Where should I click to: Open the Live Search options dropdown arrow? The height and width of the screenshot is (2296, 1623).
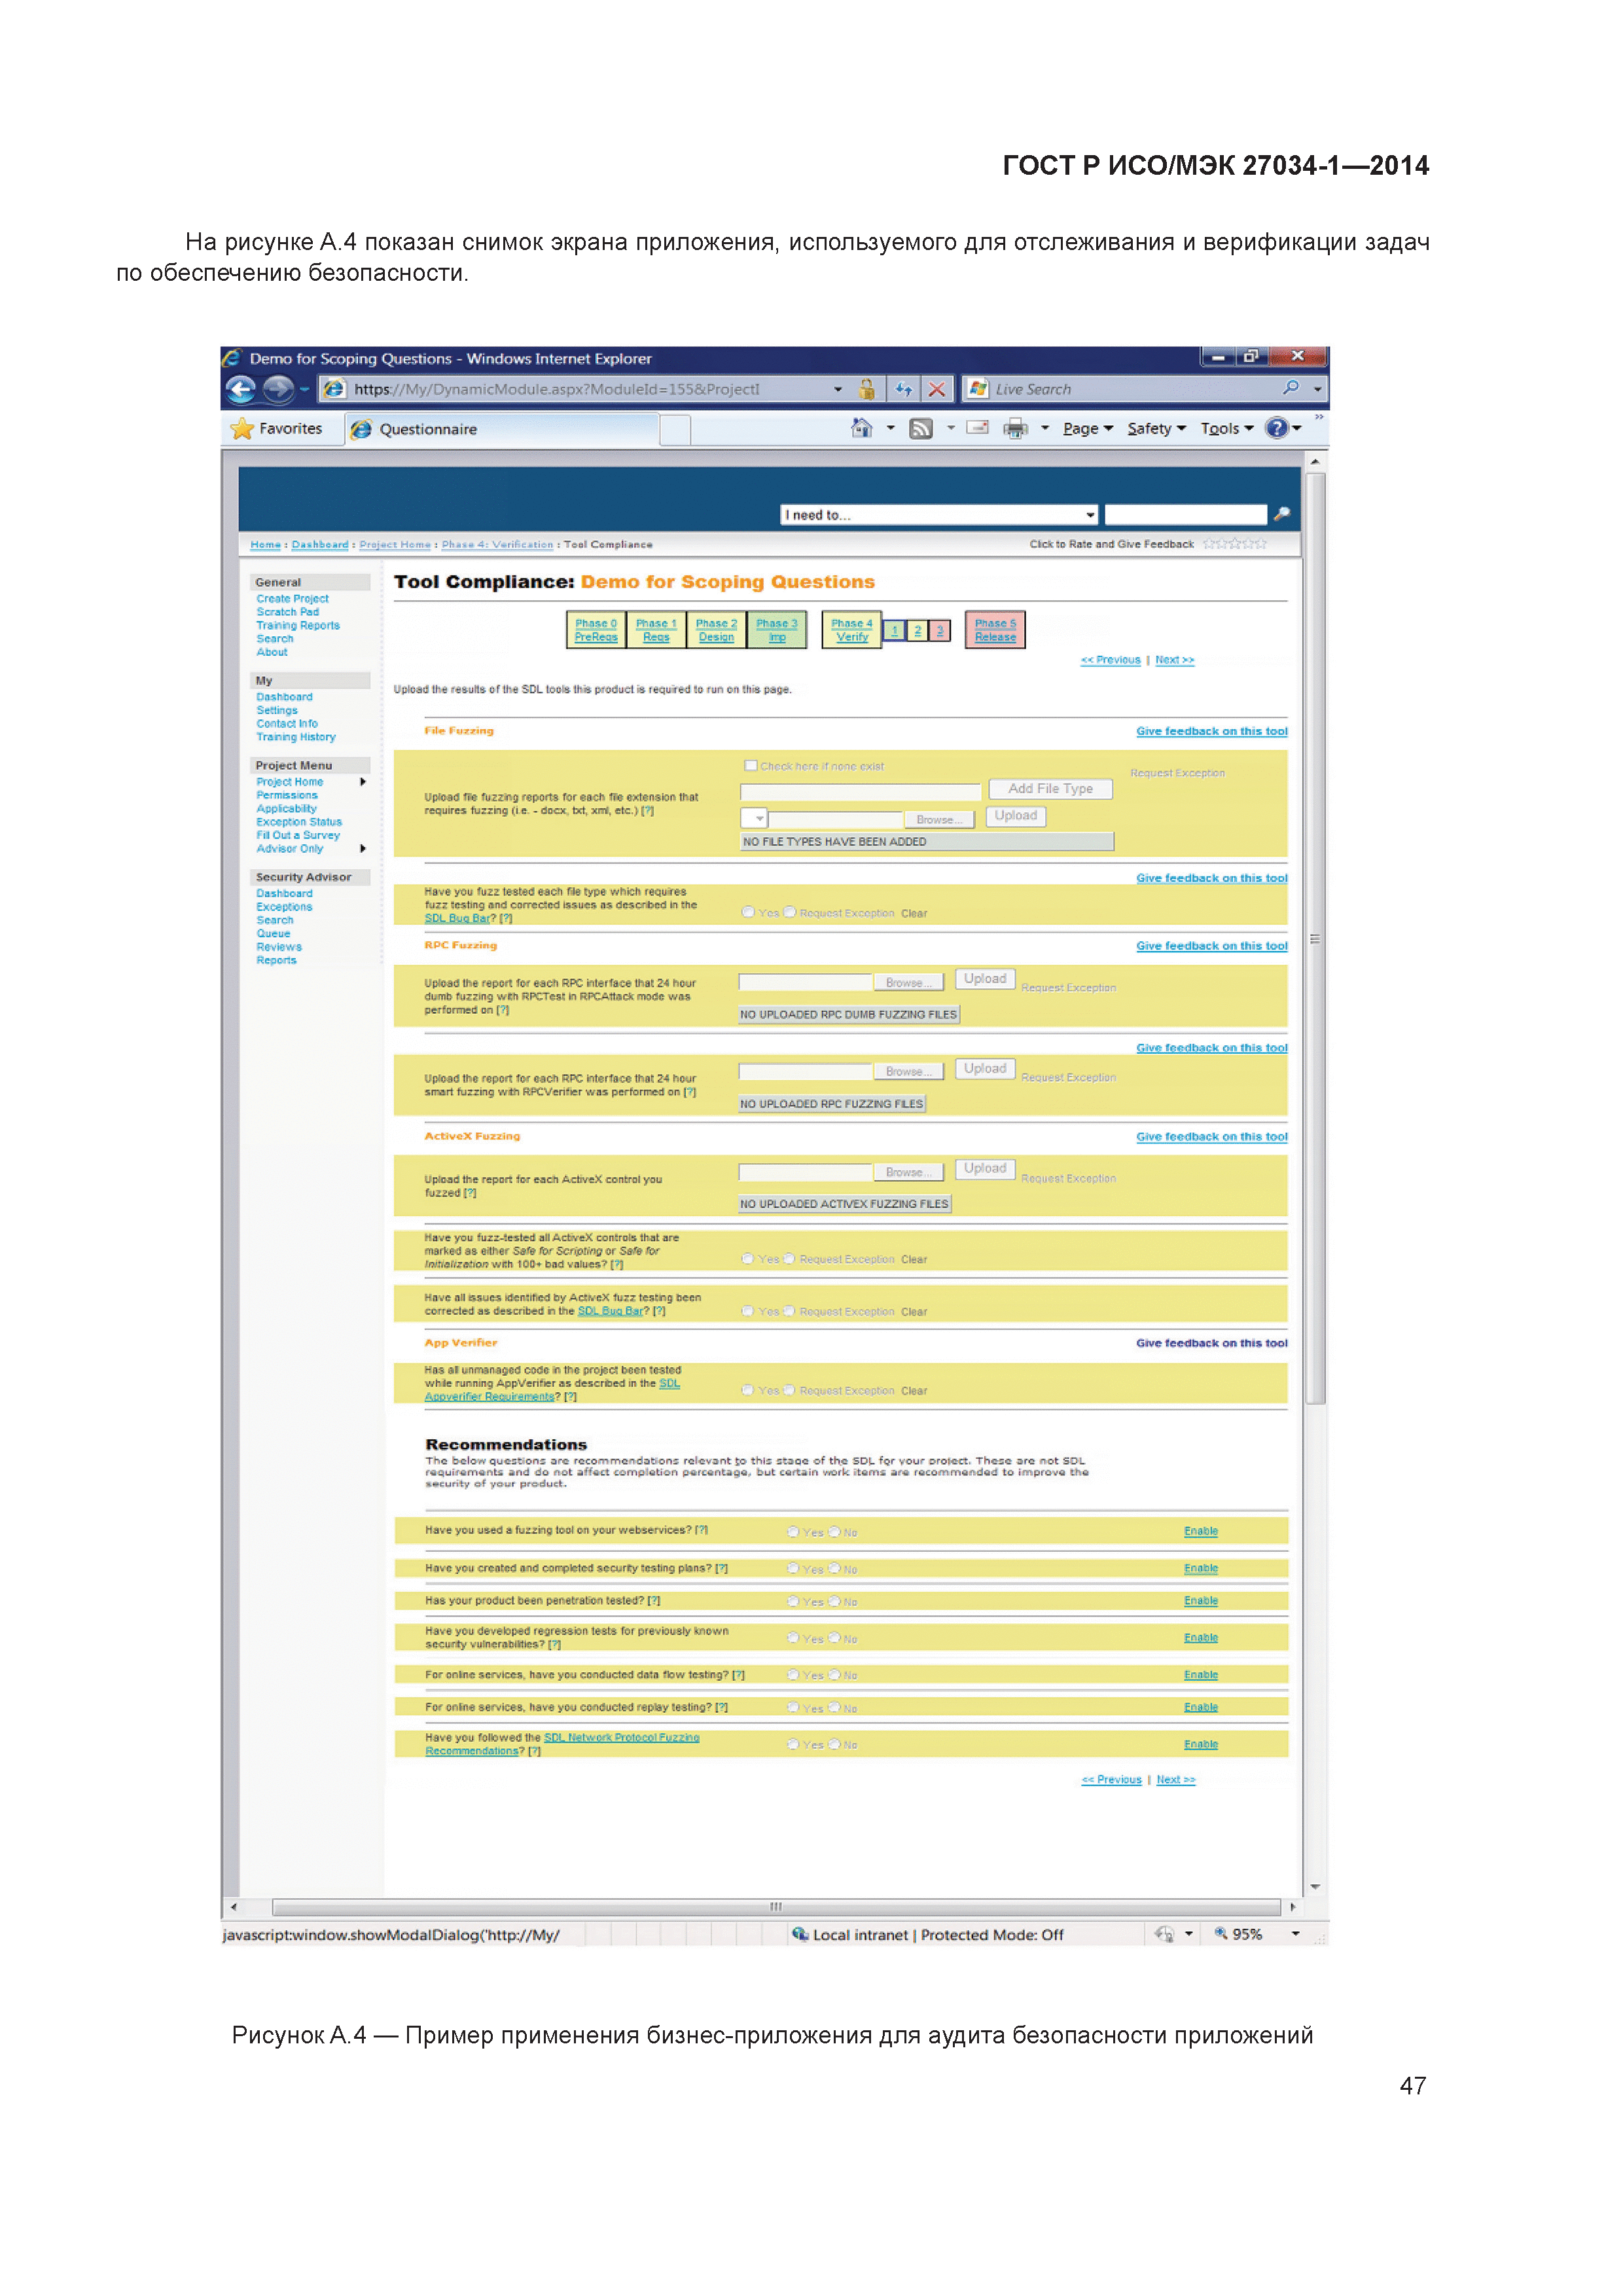[1318, 389]
